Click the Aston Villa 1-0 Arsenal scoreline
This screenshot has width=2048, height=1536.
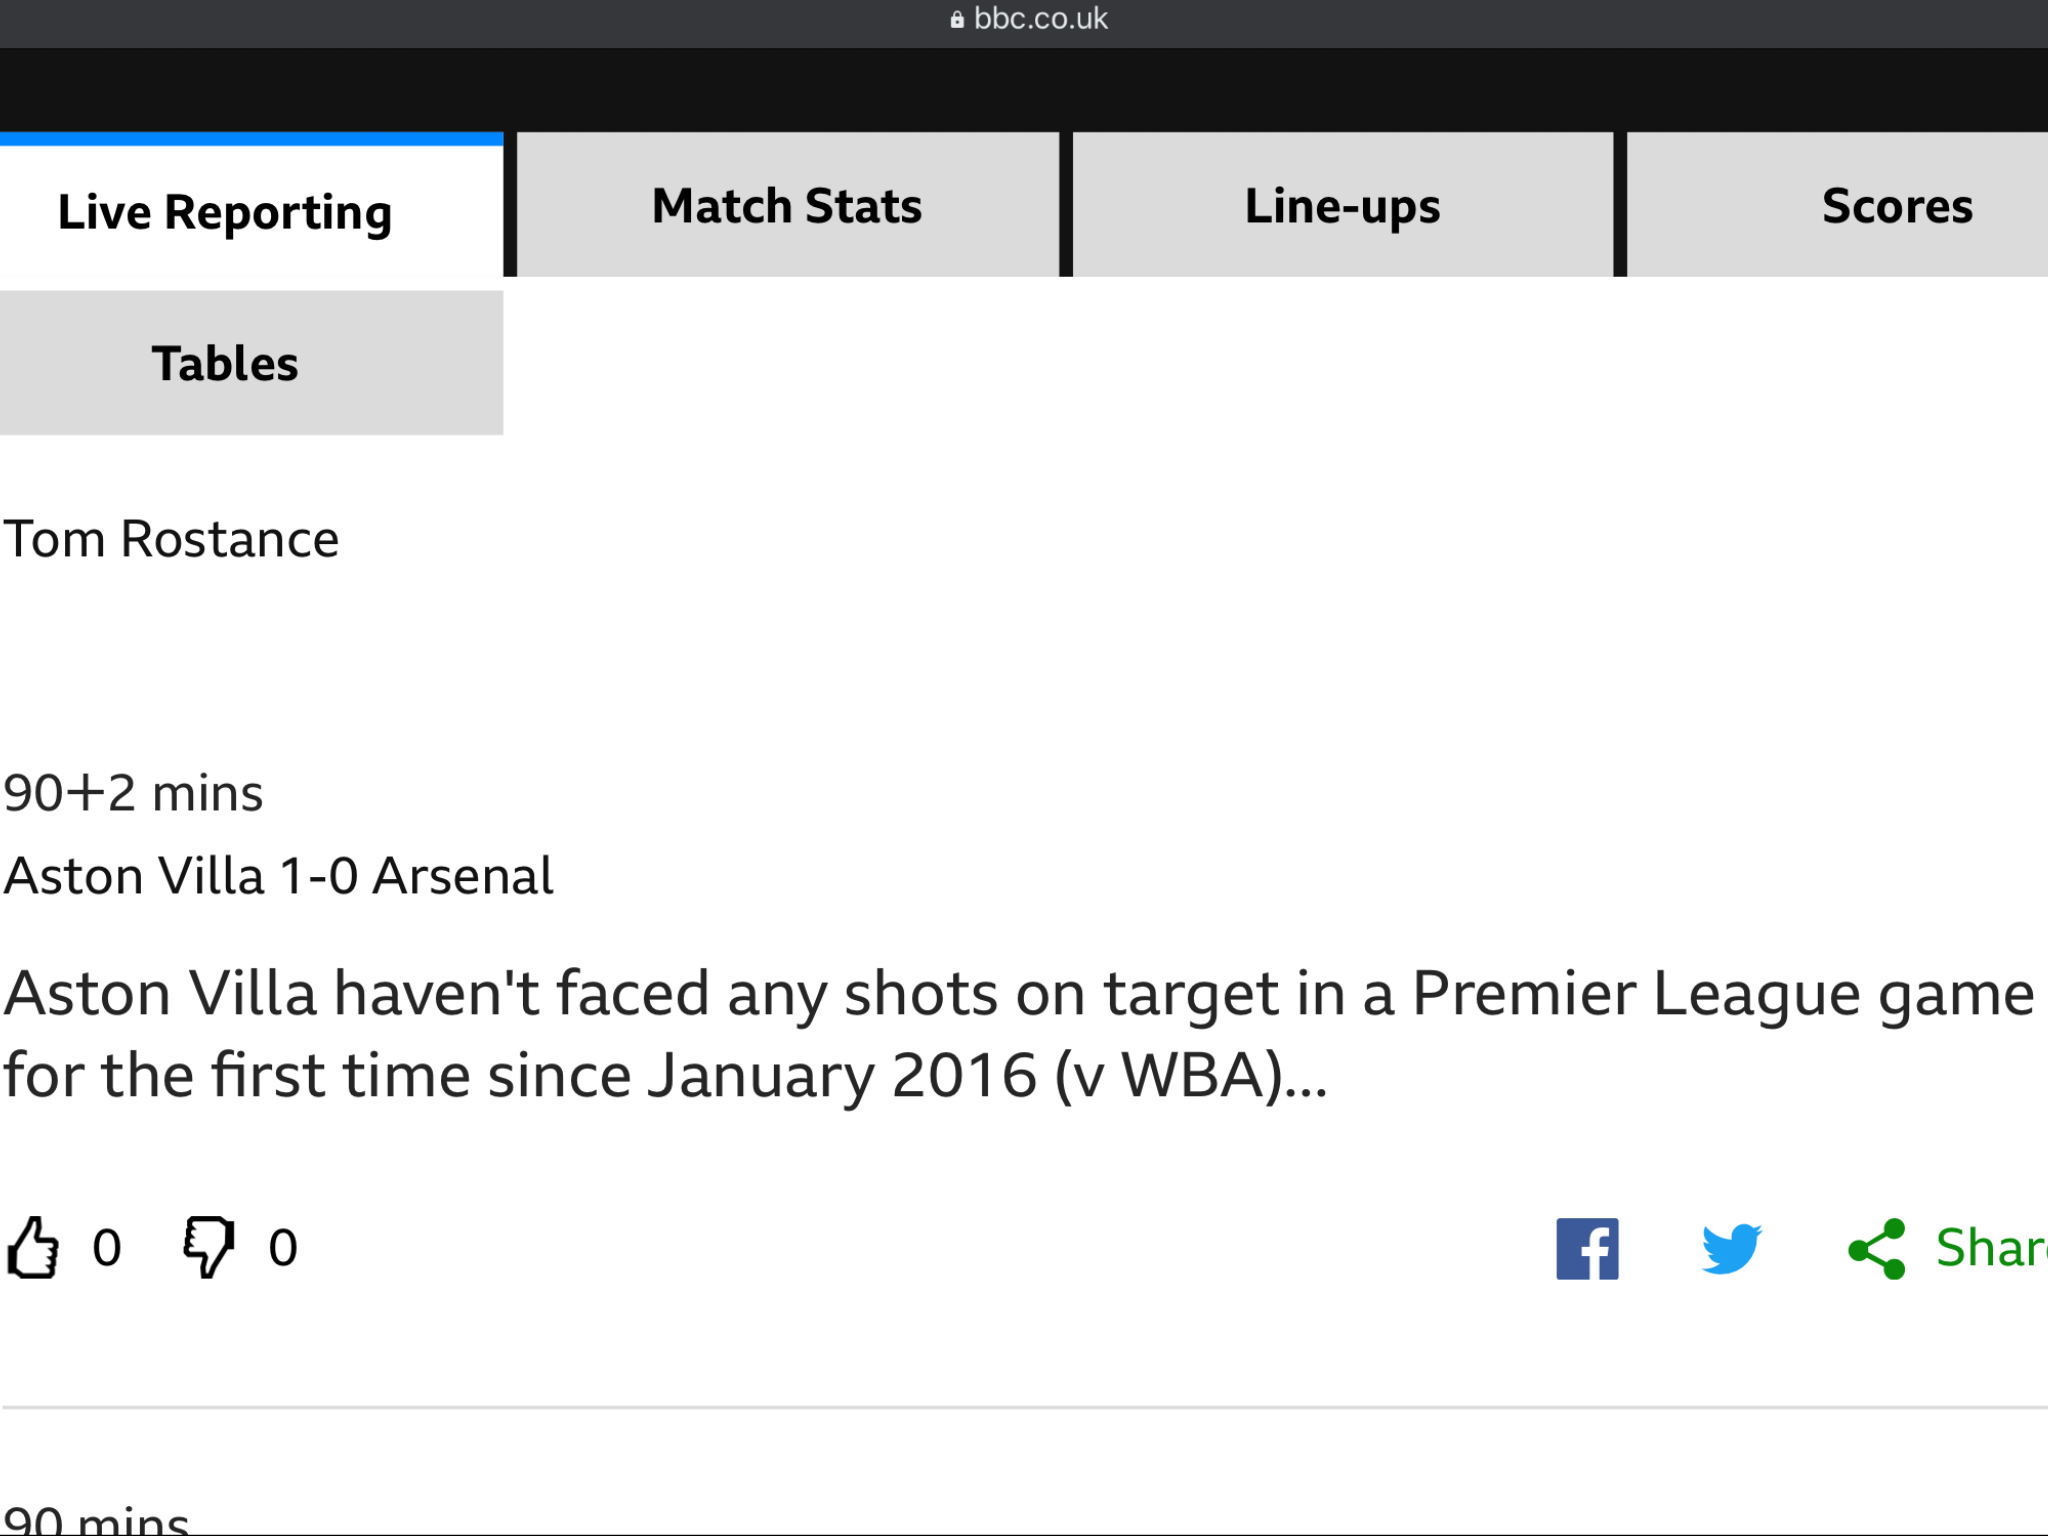[x=278, y=876]
